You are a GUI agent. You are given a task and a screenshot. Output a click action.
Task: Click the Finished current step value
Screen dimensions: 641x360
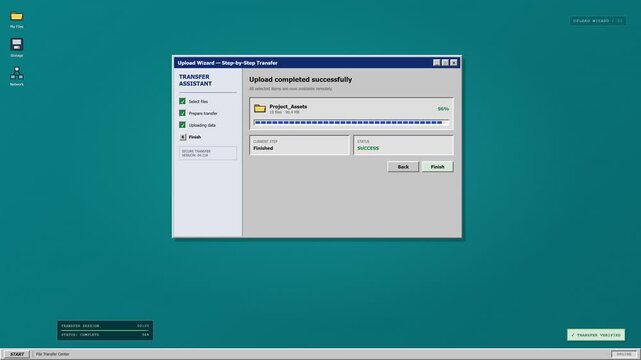click(x=263, y=148)
